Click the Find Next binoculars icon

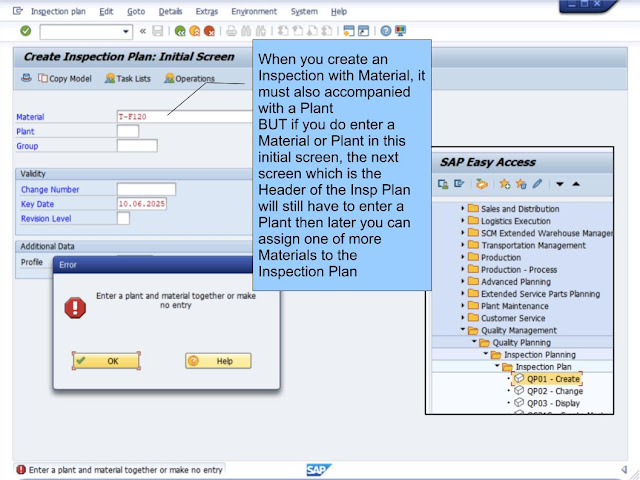point(261,31)
